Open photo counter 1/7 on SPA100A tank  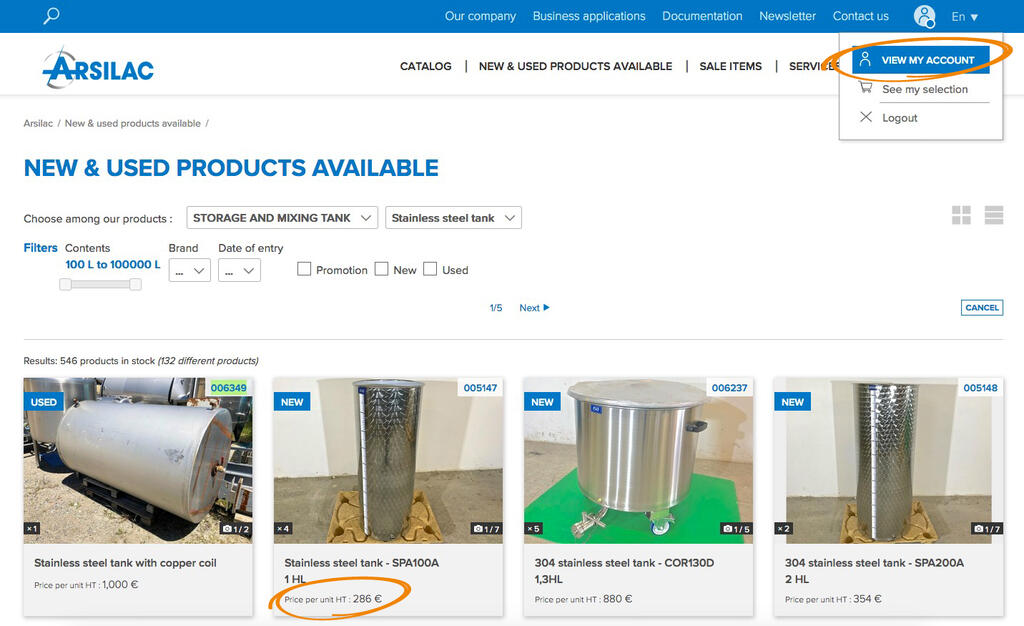487,529
